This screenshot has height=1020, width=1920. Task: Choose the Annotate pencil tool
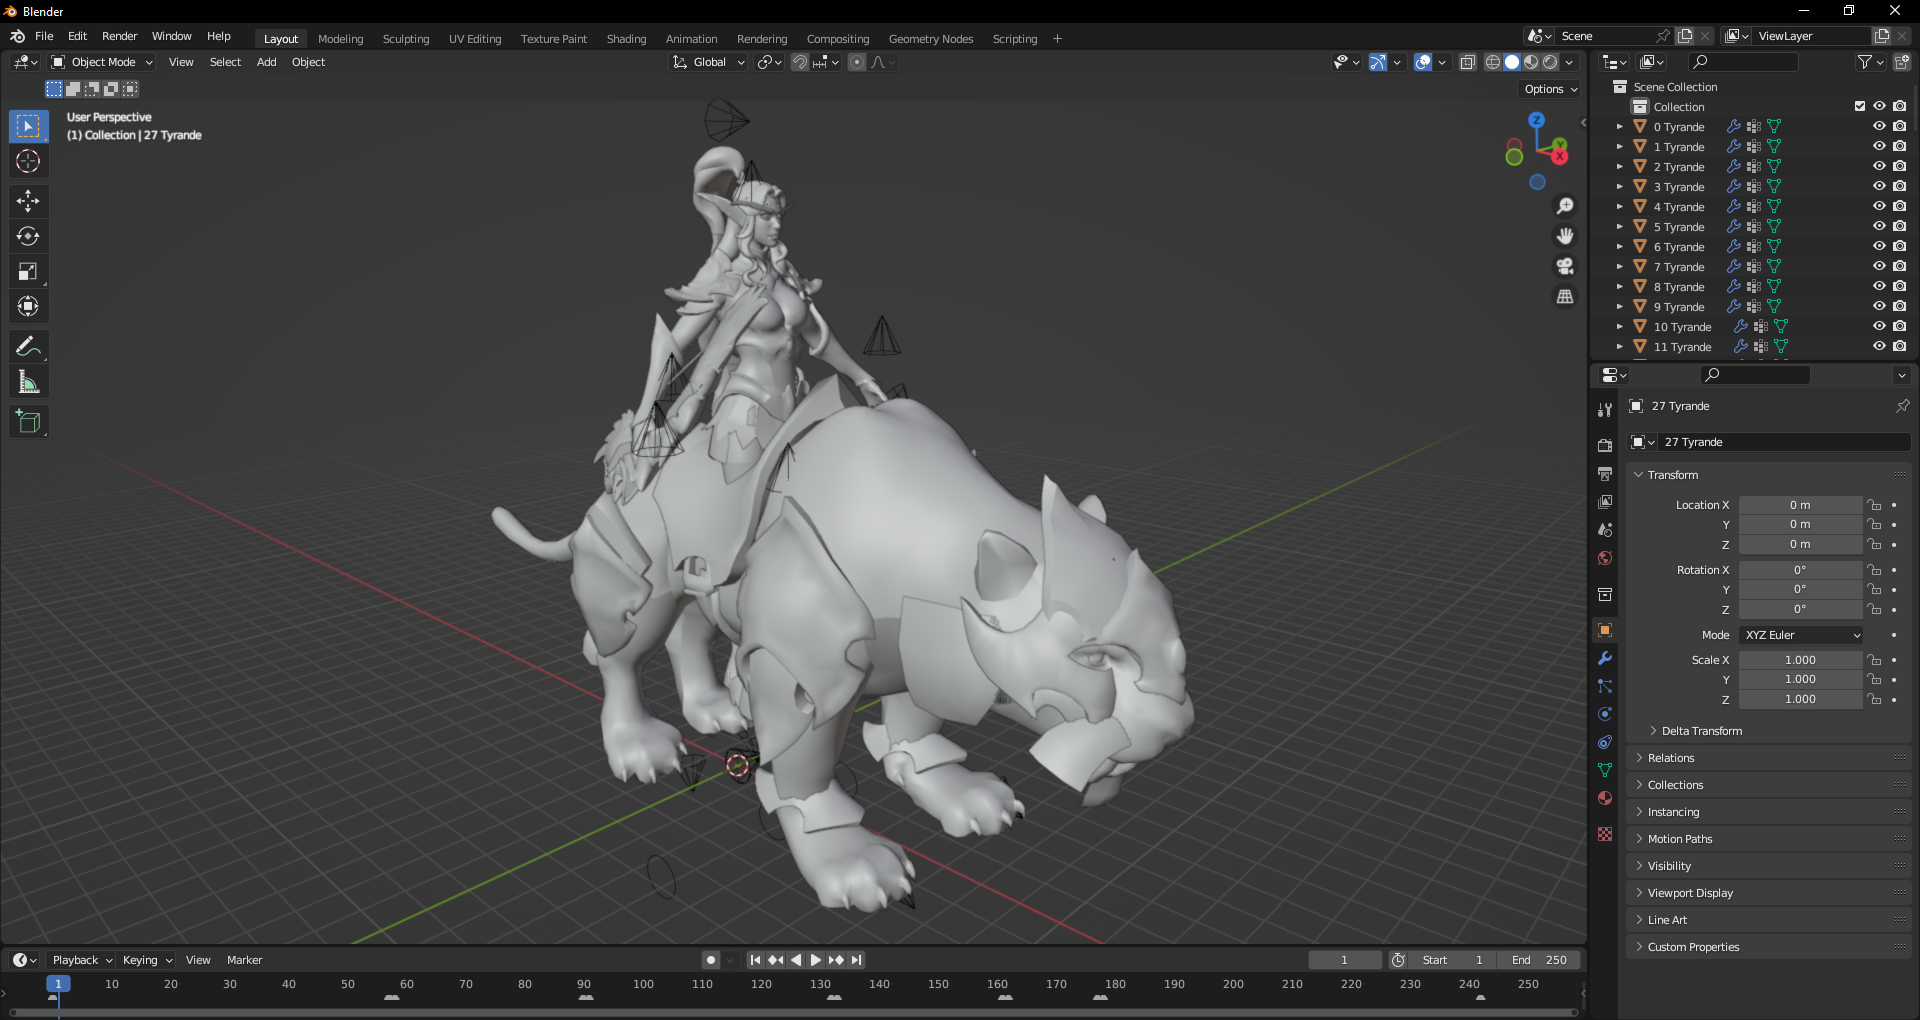click(28, 347)
